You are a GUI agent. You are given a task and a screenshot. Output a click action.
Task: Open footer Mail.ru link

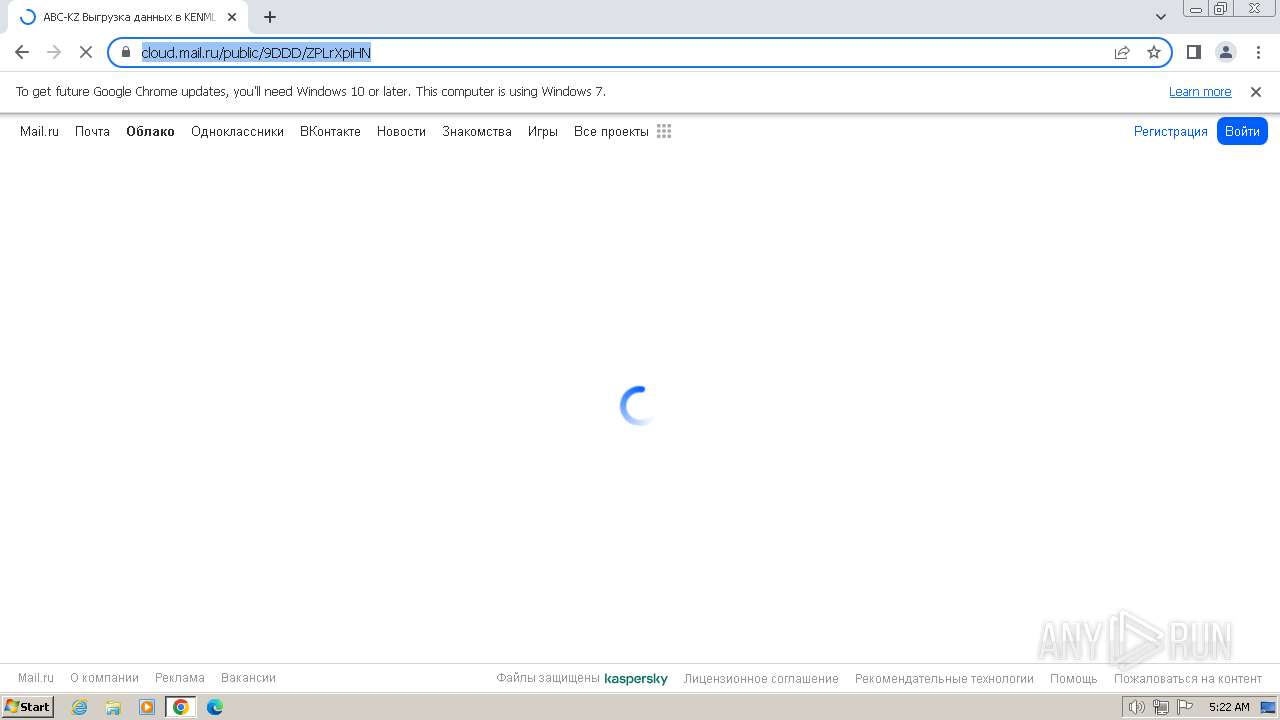pyautogui.click(x=36, y=678)
